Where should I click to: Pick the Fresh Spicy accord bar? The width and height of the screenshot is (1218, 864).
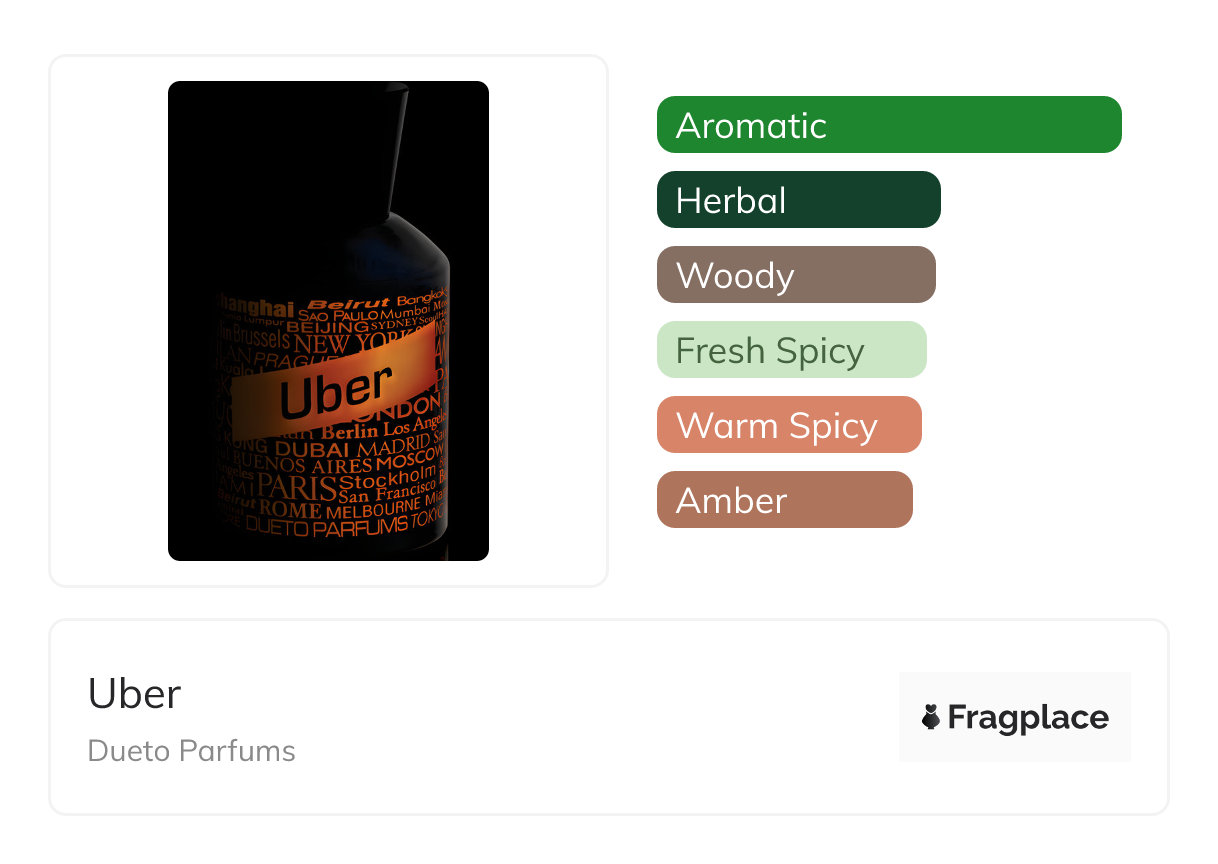point(791,350)
